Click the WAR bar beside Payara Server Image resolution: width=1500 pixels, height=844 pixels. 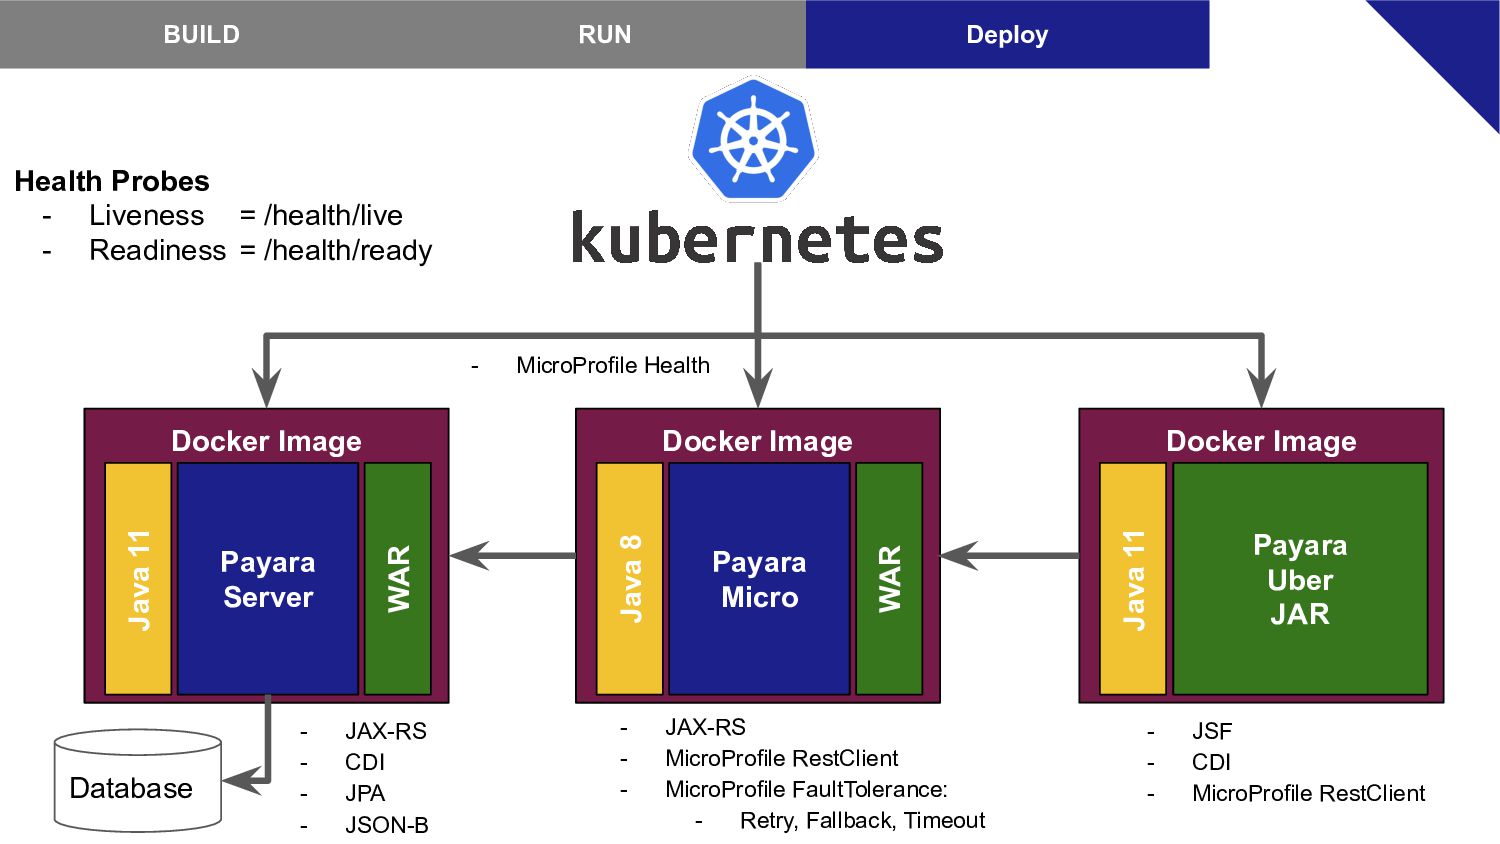398,579
